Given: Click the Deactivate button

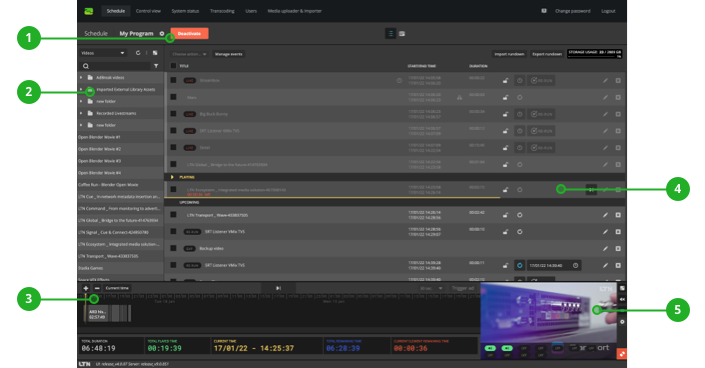Looking at the screenshot, I should [189, 33].
